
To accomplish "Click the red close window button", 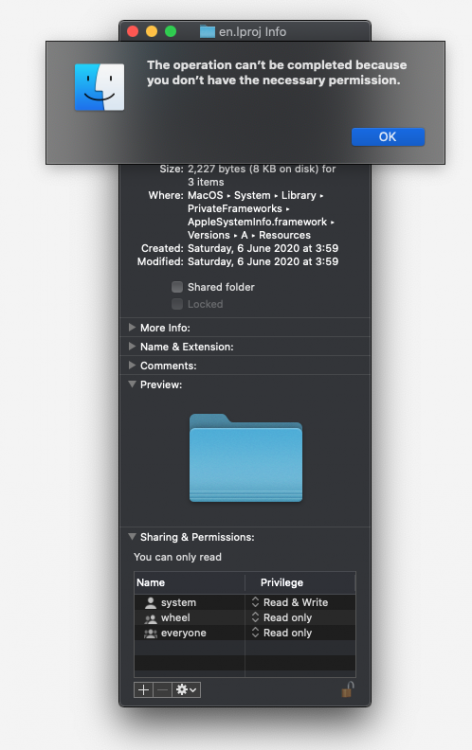I will click(x=133, y=32).
